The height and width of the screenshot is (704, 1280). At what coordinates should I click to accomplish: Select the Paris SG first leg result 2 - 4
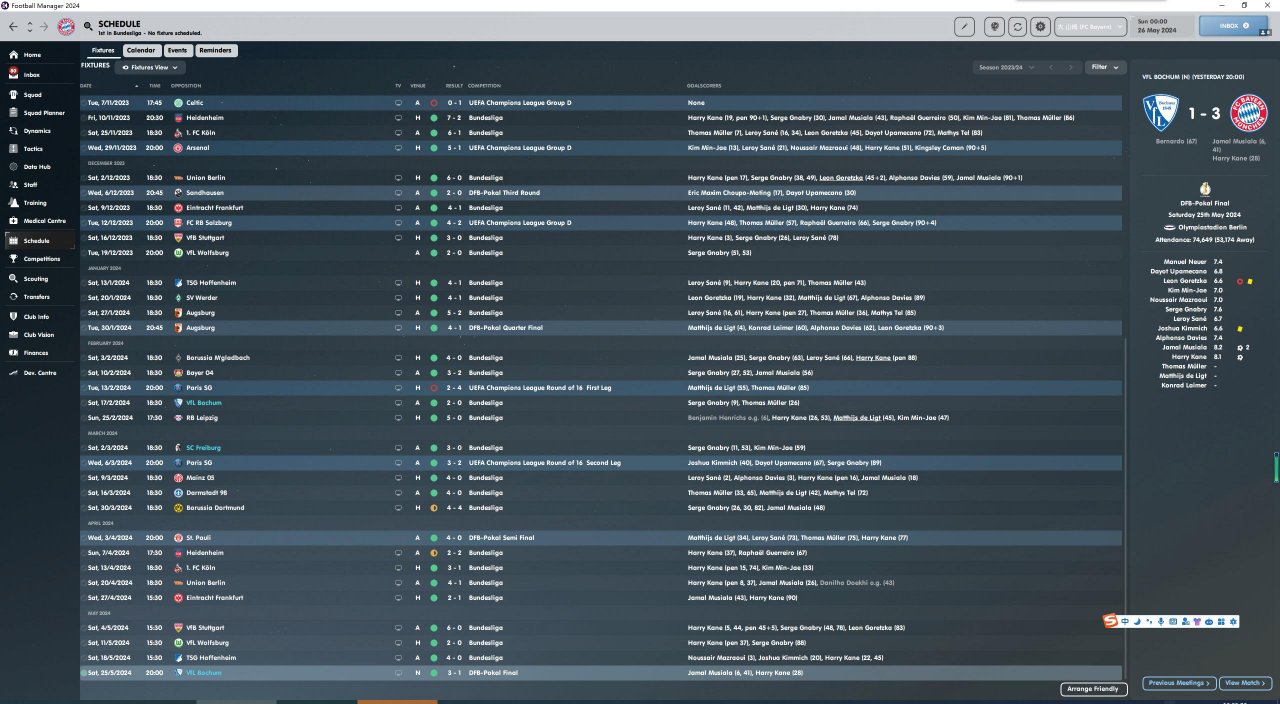click(x=454, y=387)
